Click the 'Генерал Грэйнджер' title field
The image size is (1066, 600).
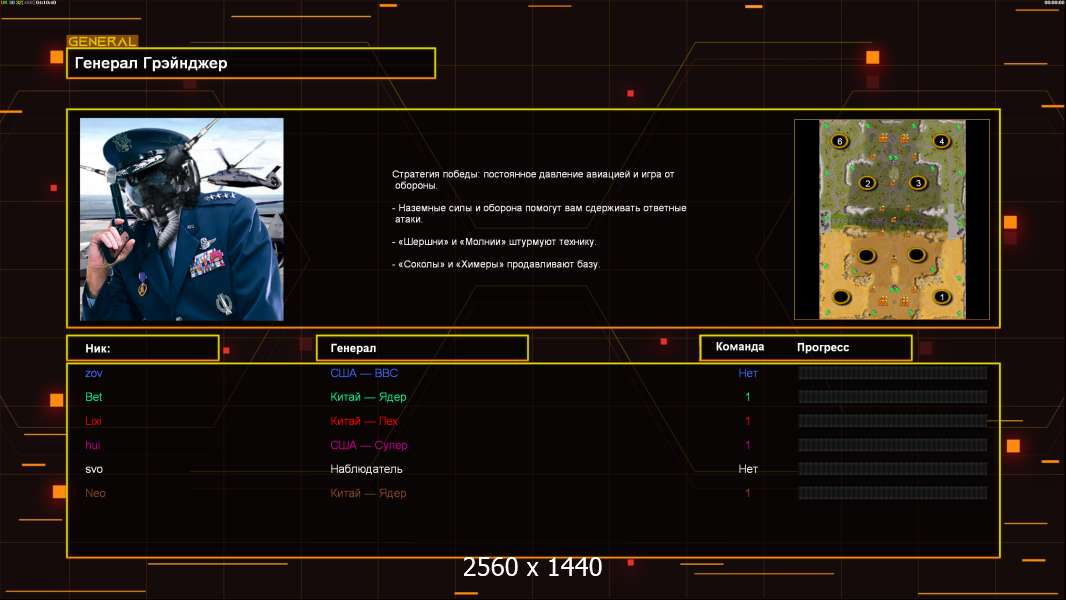(250, 63)
